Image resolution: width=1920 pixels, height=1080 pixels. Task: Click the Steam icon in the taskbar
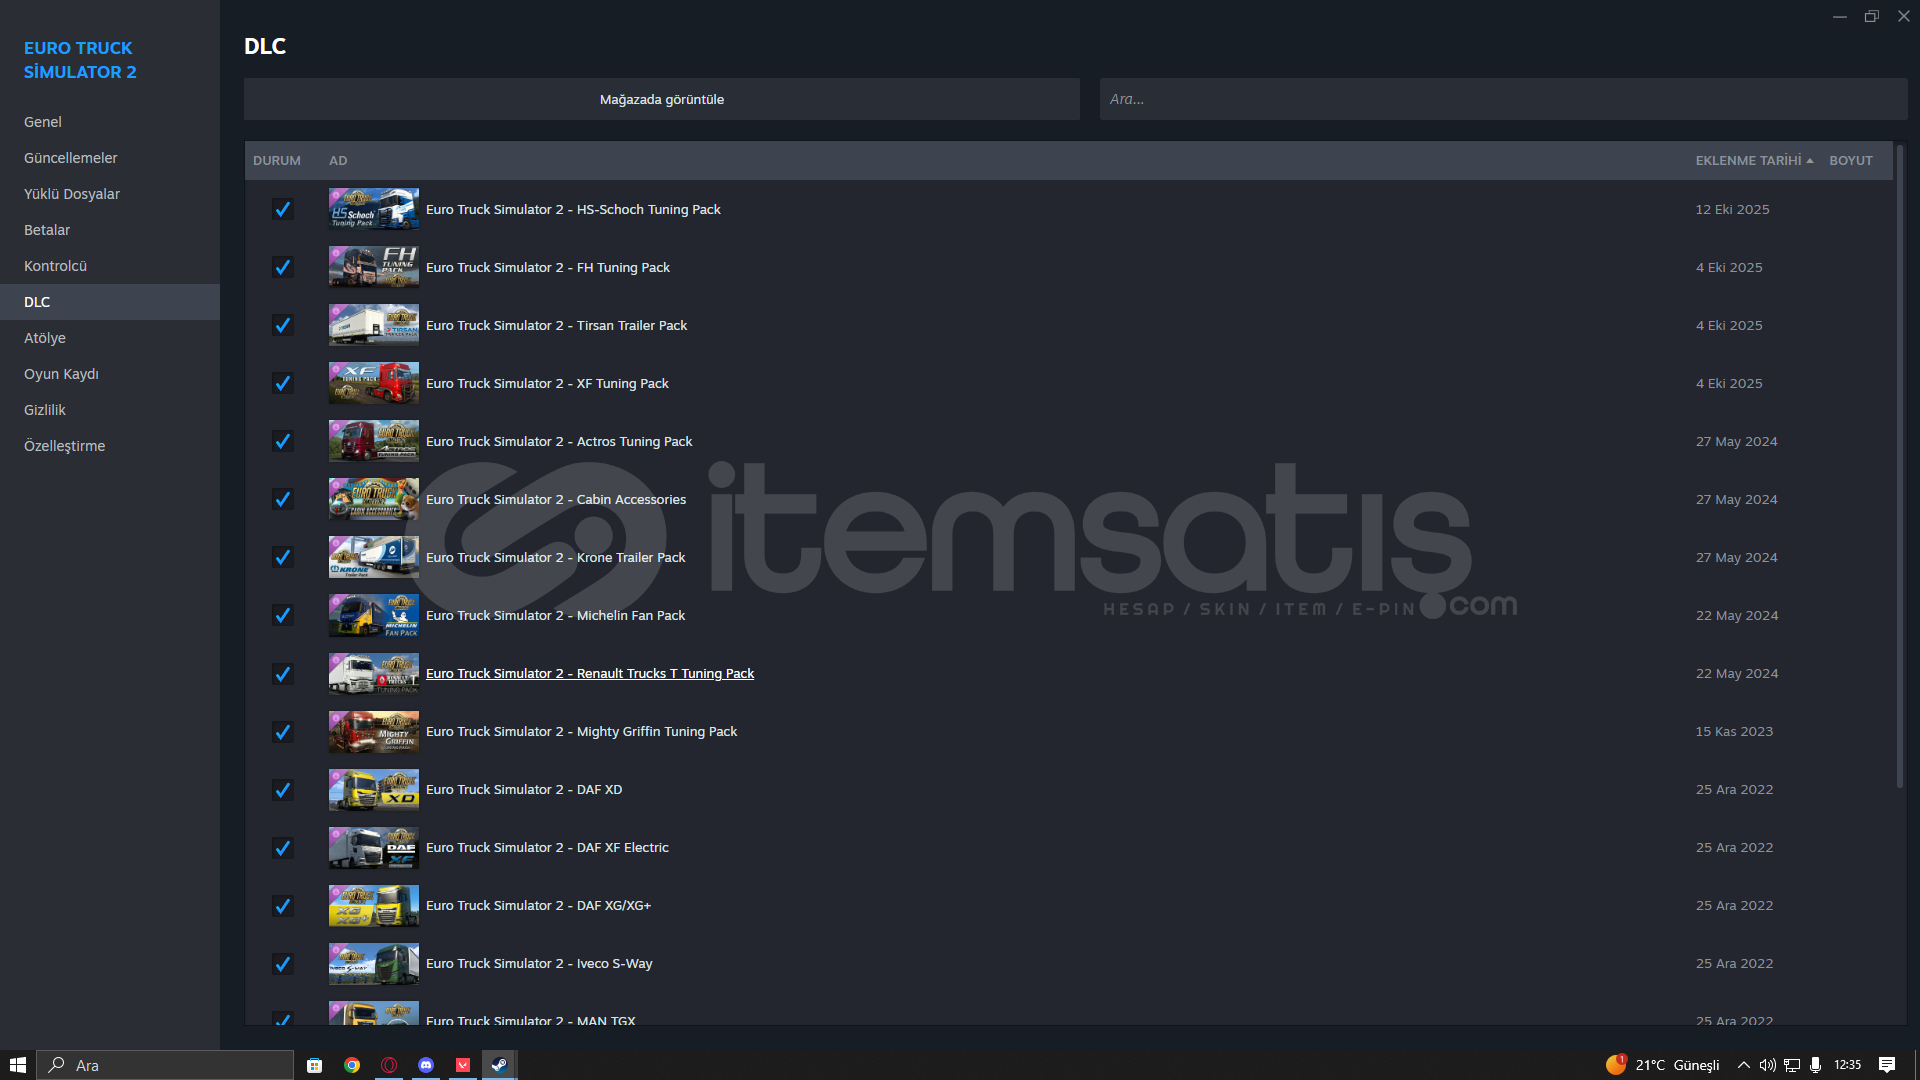[499, 1065]
